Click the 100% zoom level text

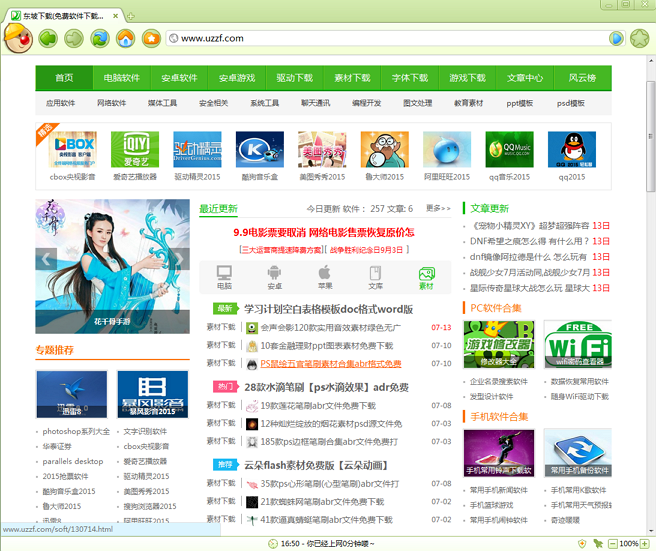tap(628, 544)
